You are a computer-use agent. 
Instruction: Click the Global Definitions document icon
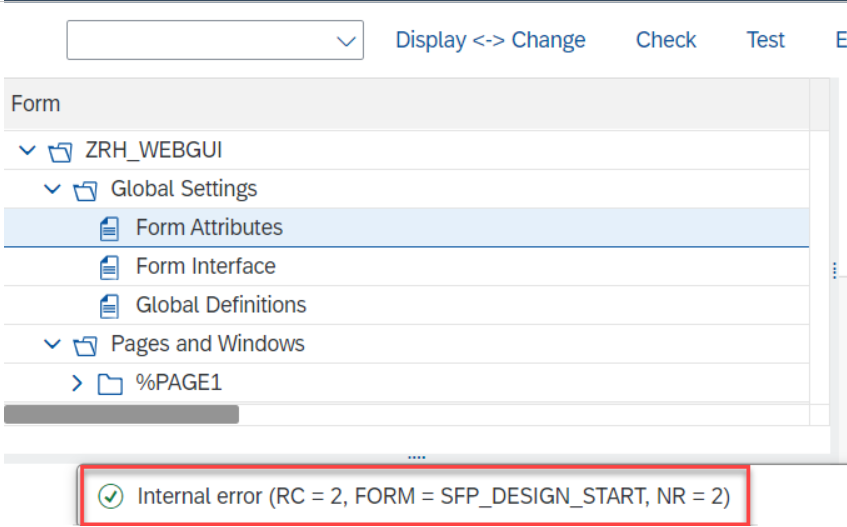point(110,306)
